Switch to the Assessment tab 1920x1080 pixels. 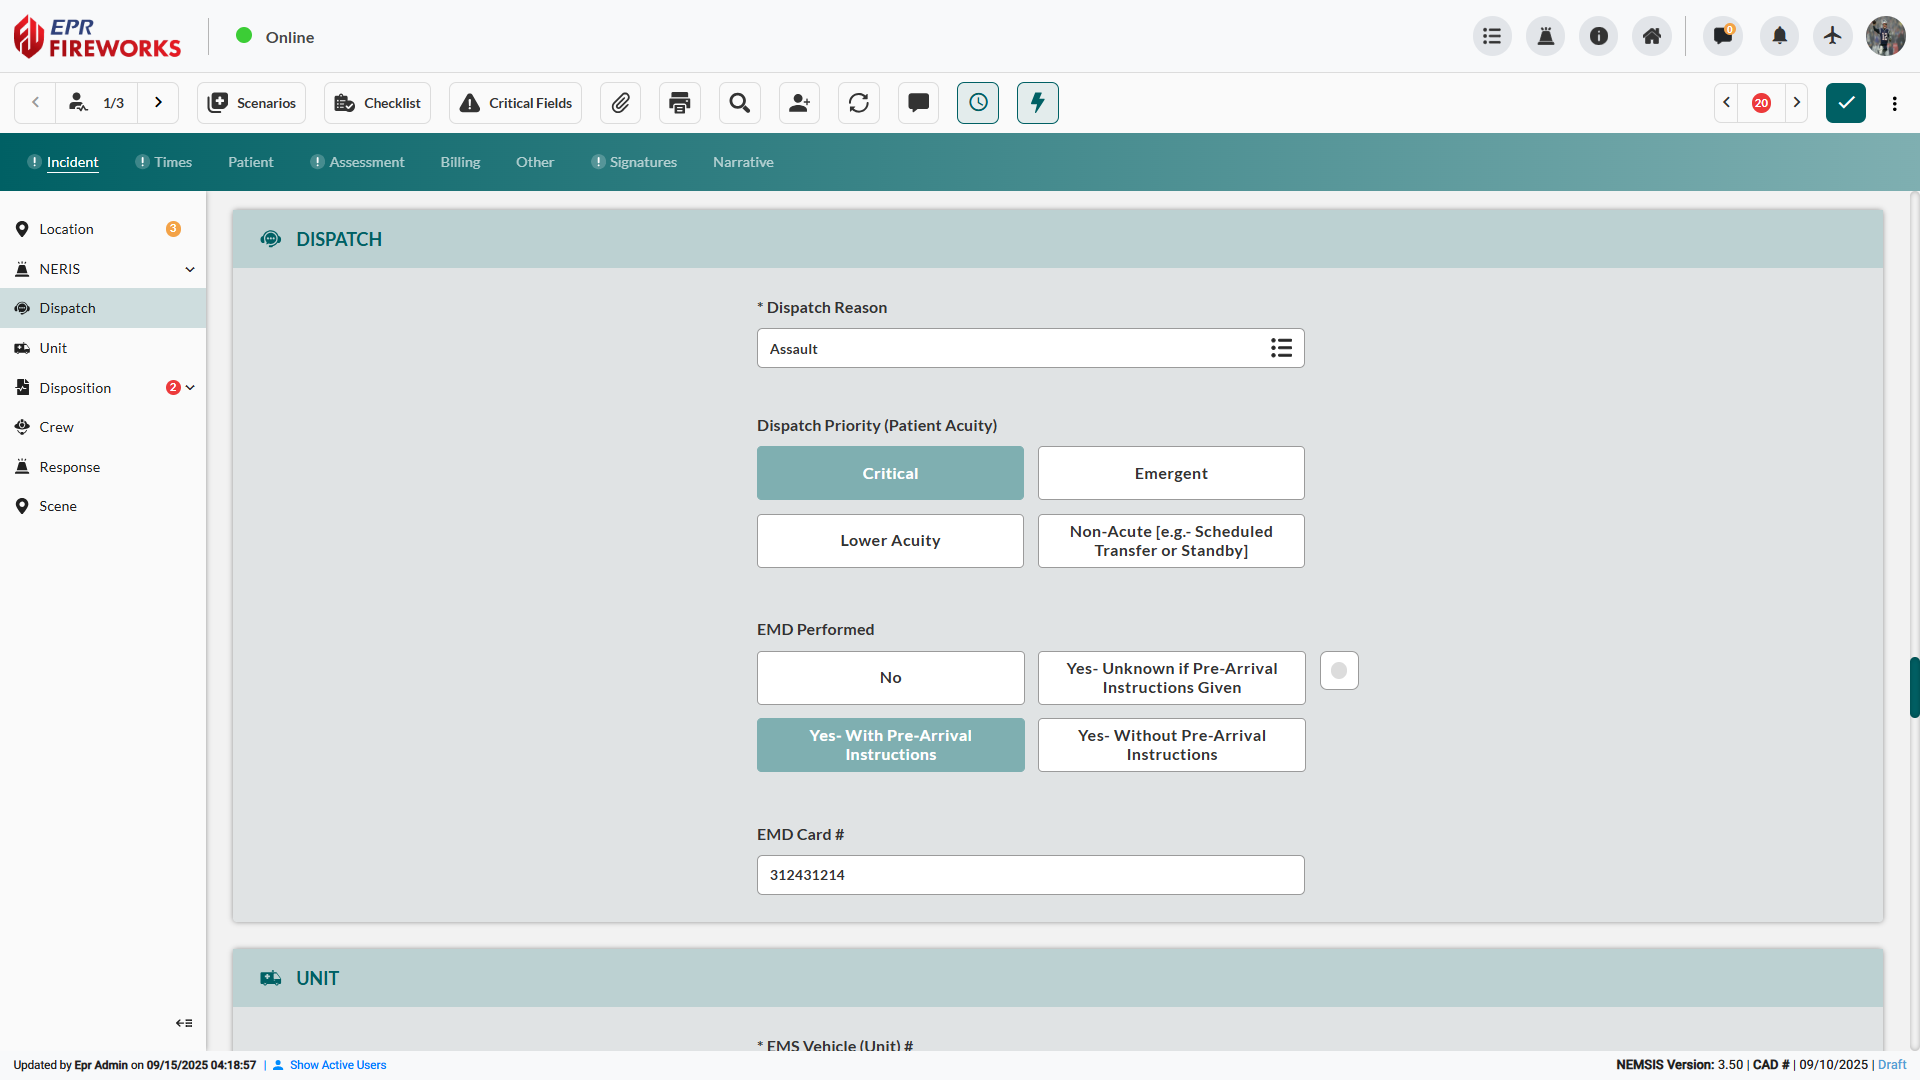[x=366, y=162]
